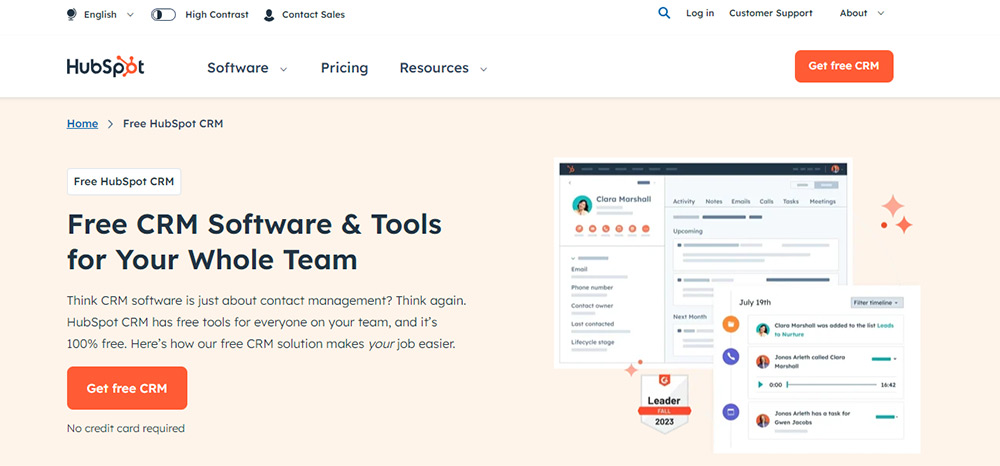
Task: Click the Free HubSpot CRM tag label
Action: pyautogui.click(x=124, y=182)
